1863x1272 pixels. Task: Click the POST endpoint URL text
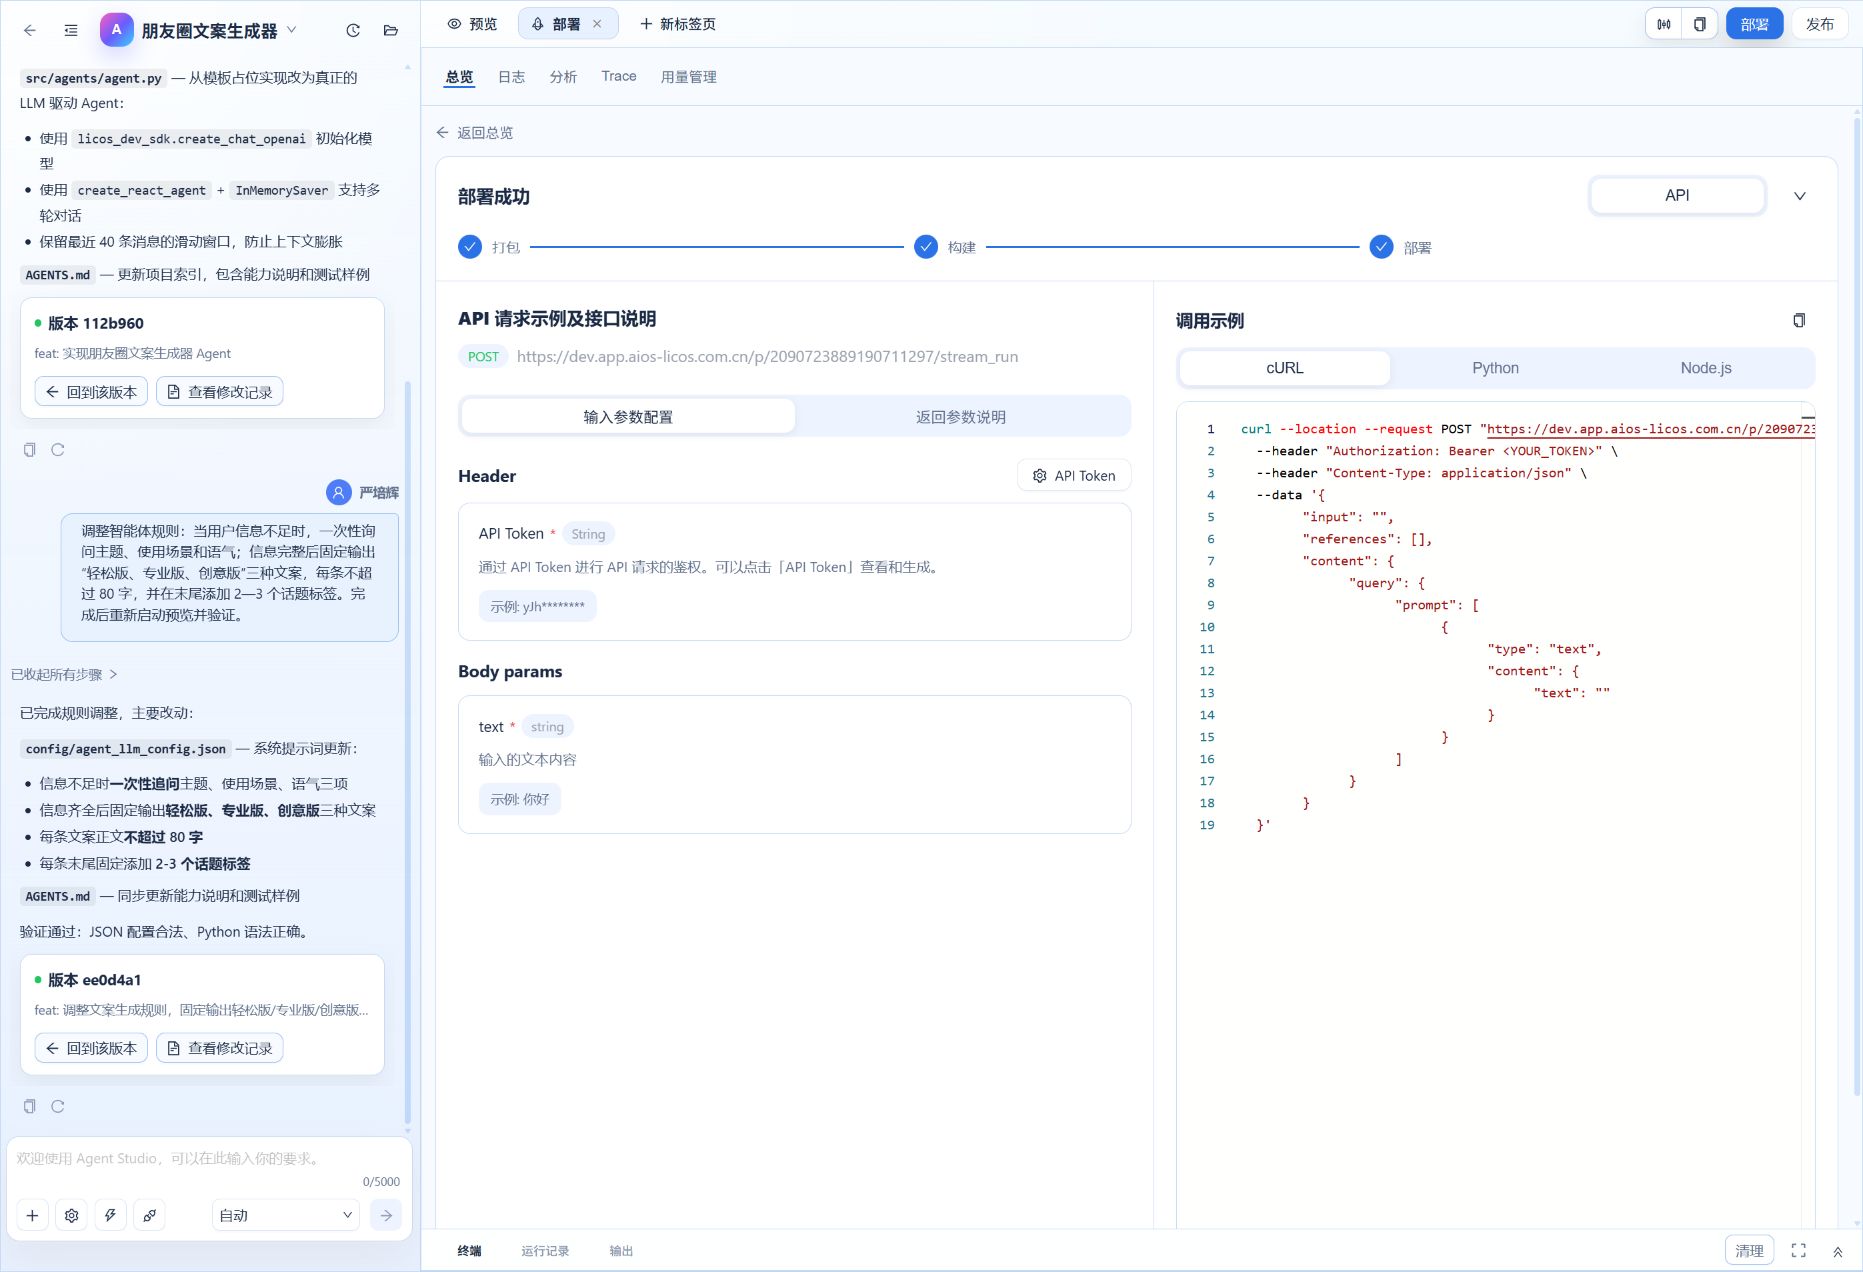pyautogui.click(x=767, y=357)
